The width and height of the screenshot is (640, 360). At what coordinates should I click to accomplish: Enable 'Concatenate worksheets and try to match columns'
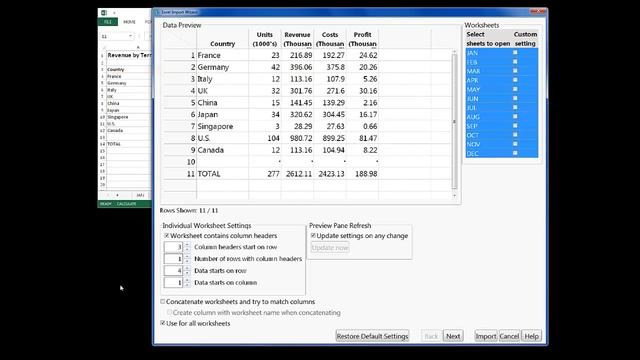click(163, 302)
